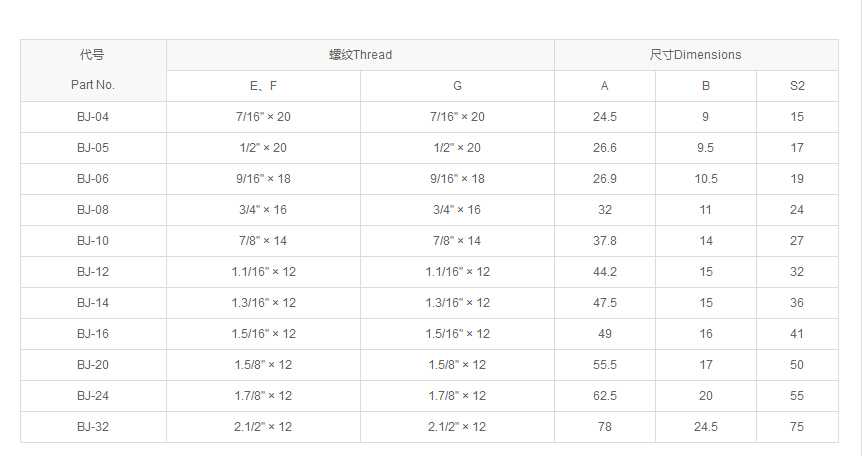This screenshot has height=456, width=862.
Task: Click the 螺纹Thread header cell
Action: coord(360,55)
